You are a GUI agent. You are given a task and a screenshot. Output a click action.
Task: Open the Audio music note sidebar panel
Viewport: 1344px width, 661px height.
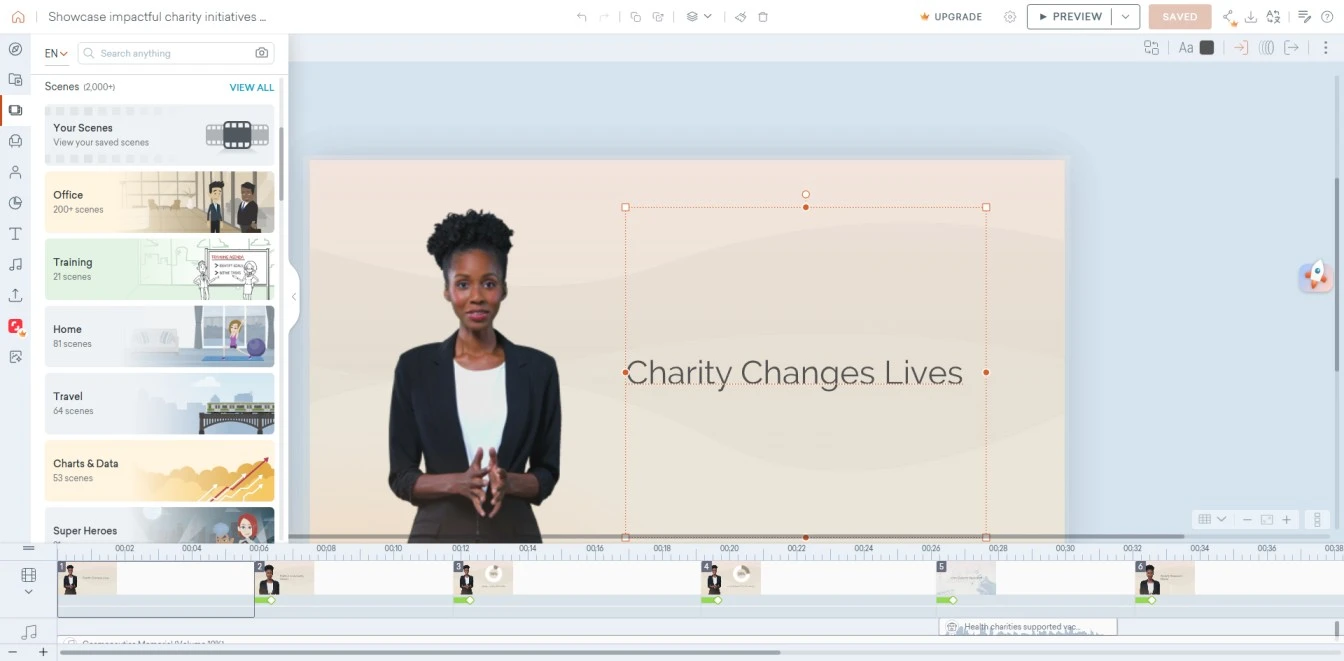click(x=15, y=264)
